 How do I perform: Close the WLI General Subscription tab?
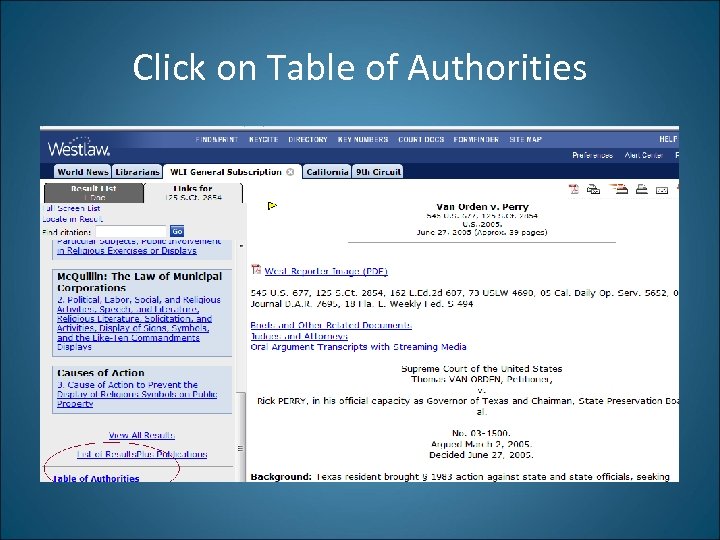coord(290,172)
